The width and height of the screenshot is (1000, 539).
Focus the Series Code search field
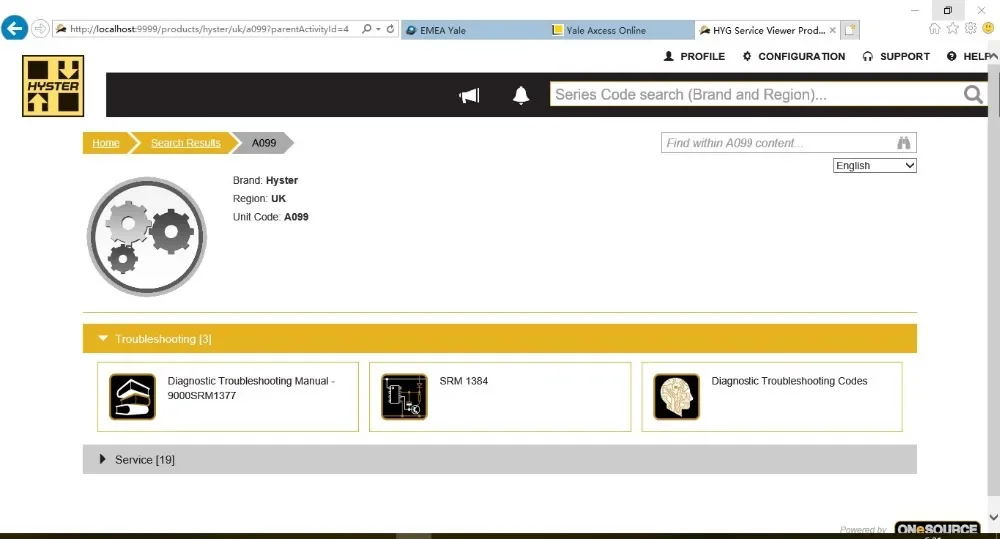click(756, 94)
